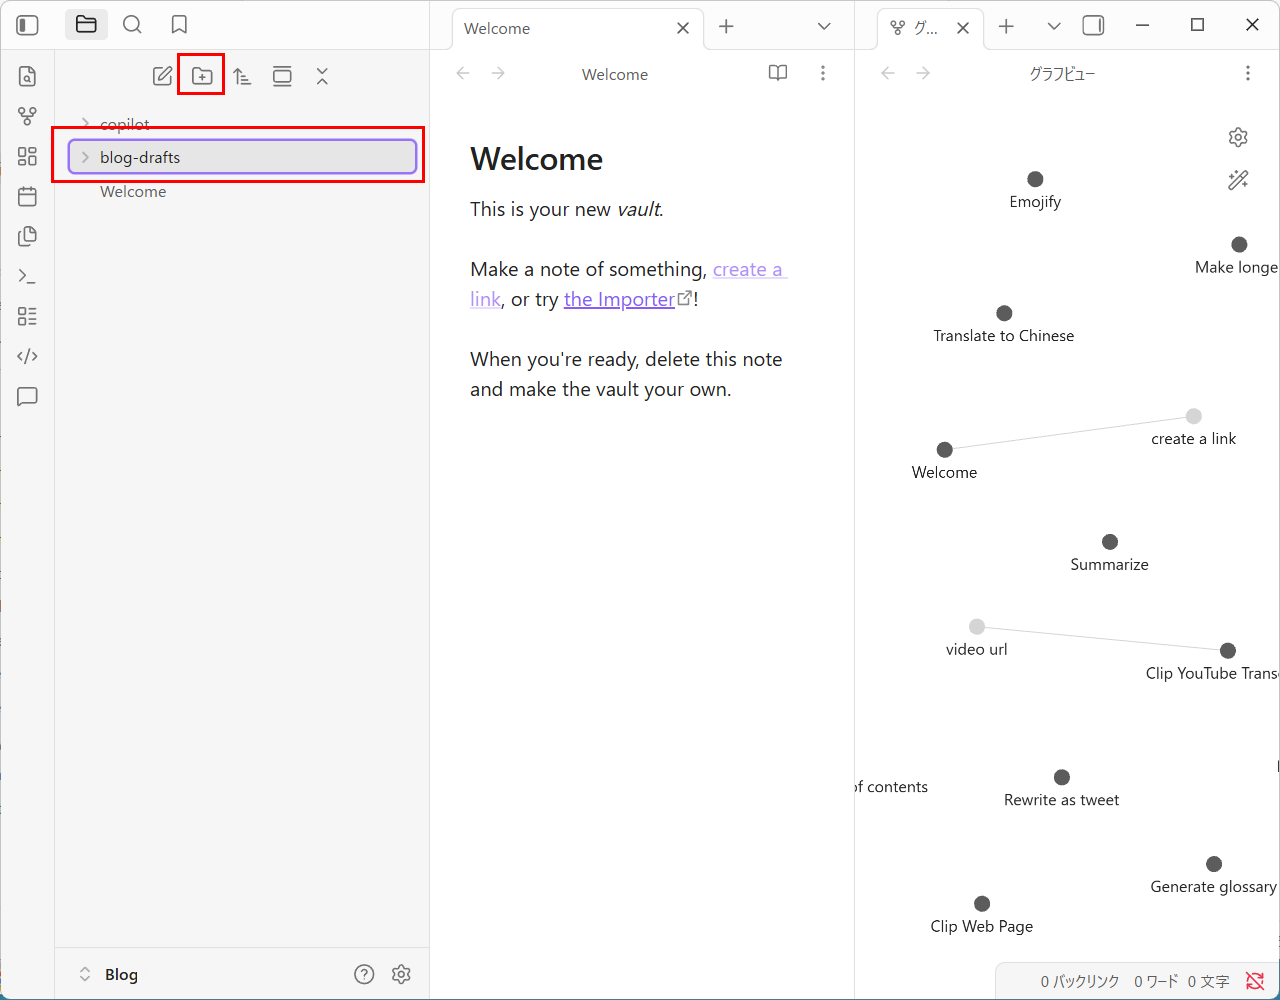Toggle the left sidebar
The image size is (1280, 1000).
(x=27, y=25)
